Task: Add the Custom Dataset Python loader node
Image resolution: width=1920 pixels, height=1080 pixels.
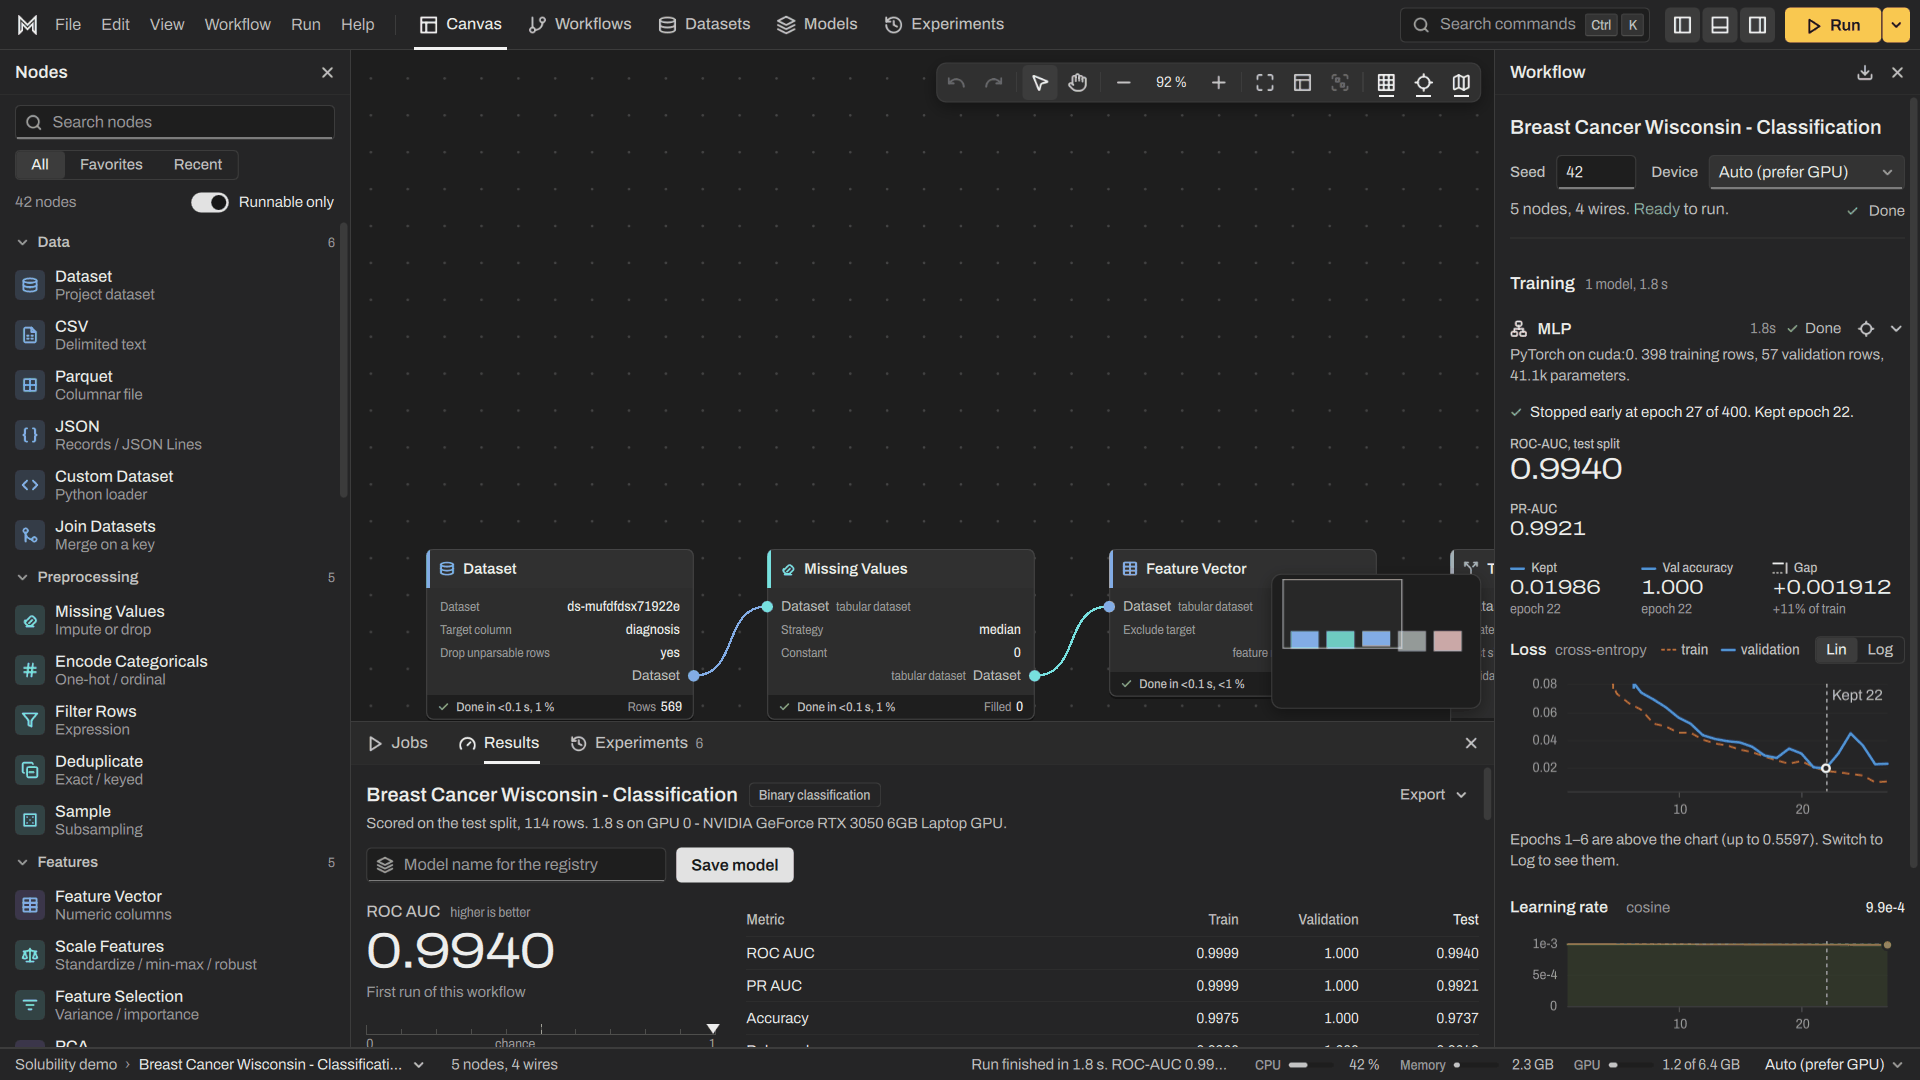Action: click(175, 485)
